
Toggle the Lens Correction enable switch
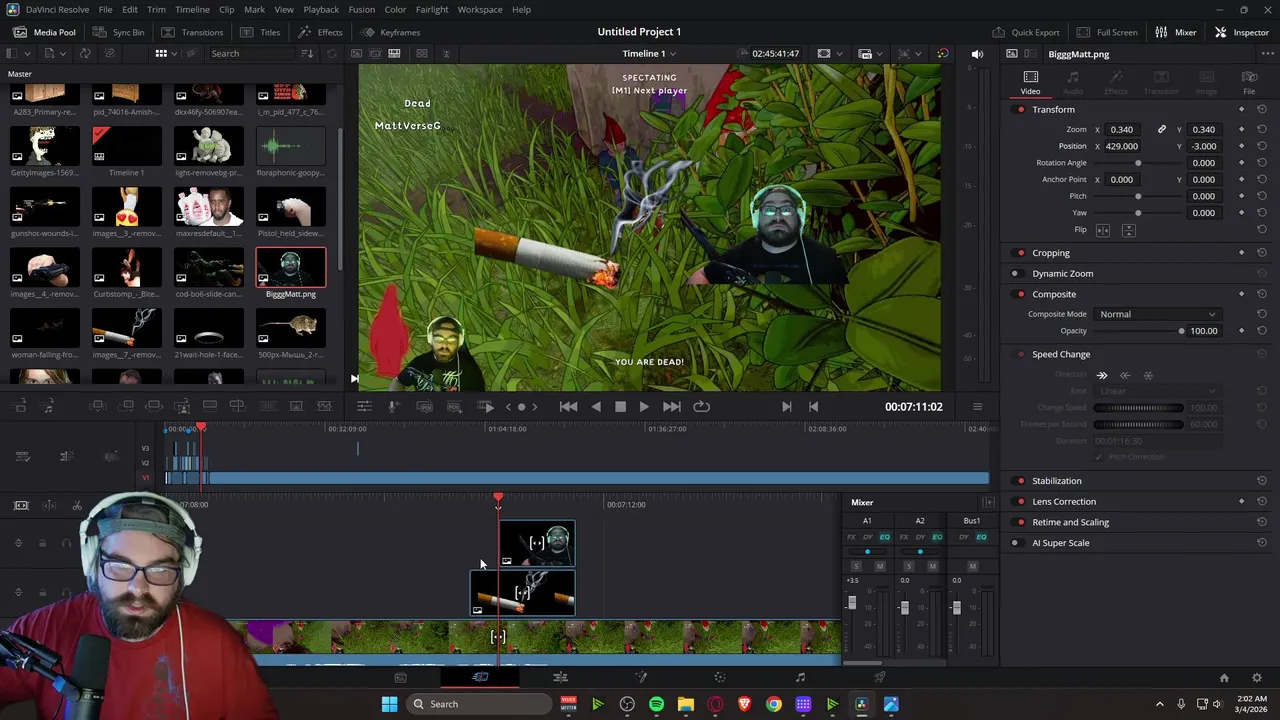[x=1020, y=502]
